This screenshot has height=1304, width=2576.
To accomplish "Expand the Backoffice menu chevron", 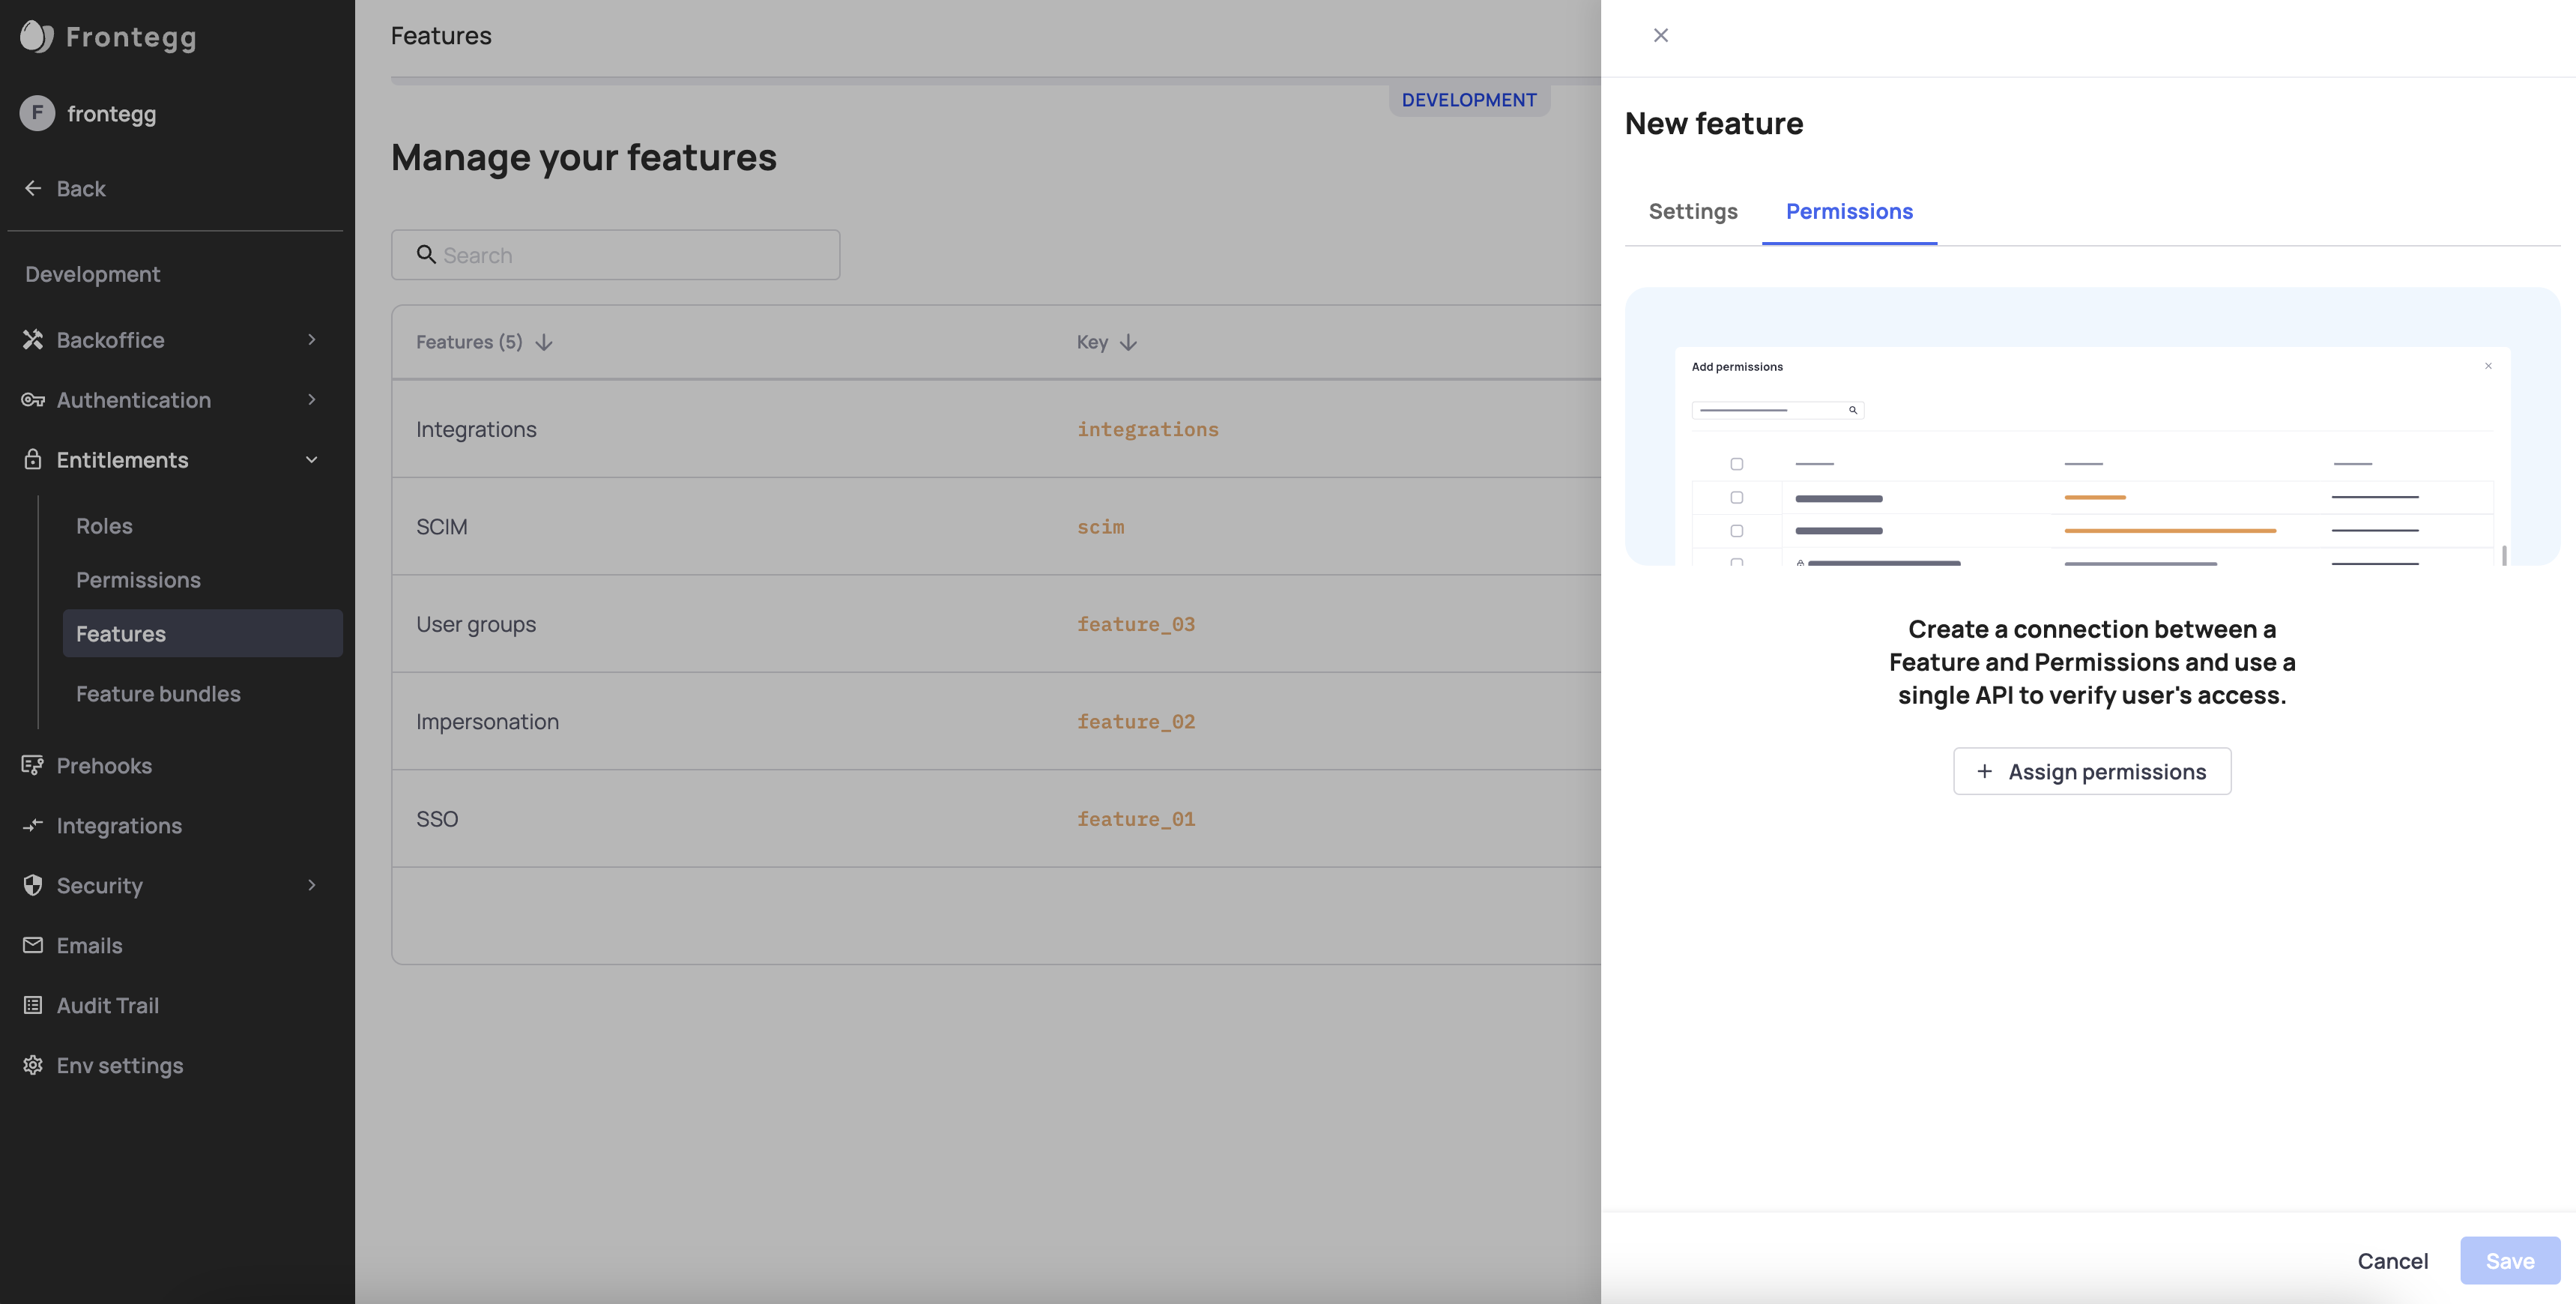I will point(312,339).
